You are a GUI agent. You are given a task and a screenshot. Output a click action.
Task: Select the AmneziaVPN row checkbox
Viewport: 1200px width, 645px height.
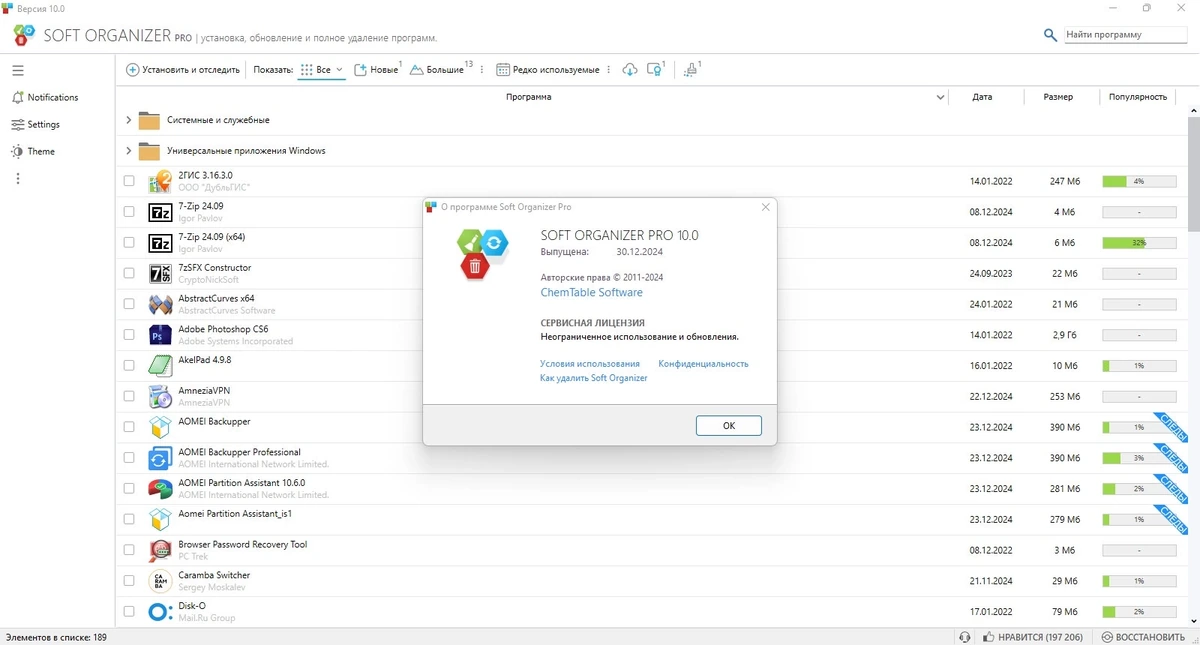[x=129, y=396]
